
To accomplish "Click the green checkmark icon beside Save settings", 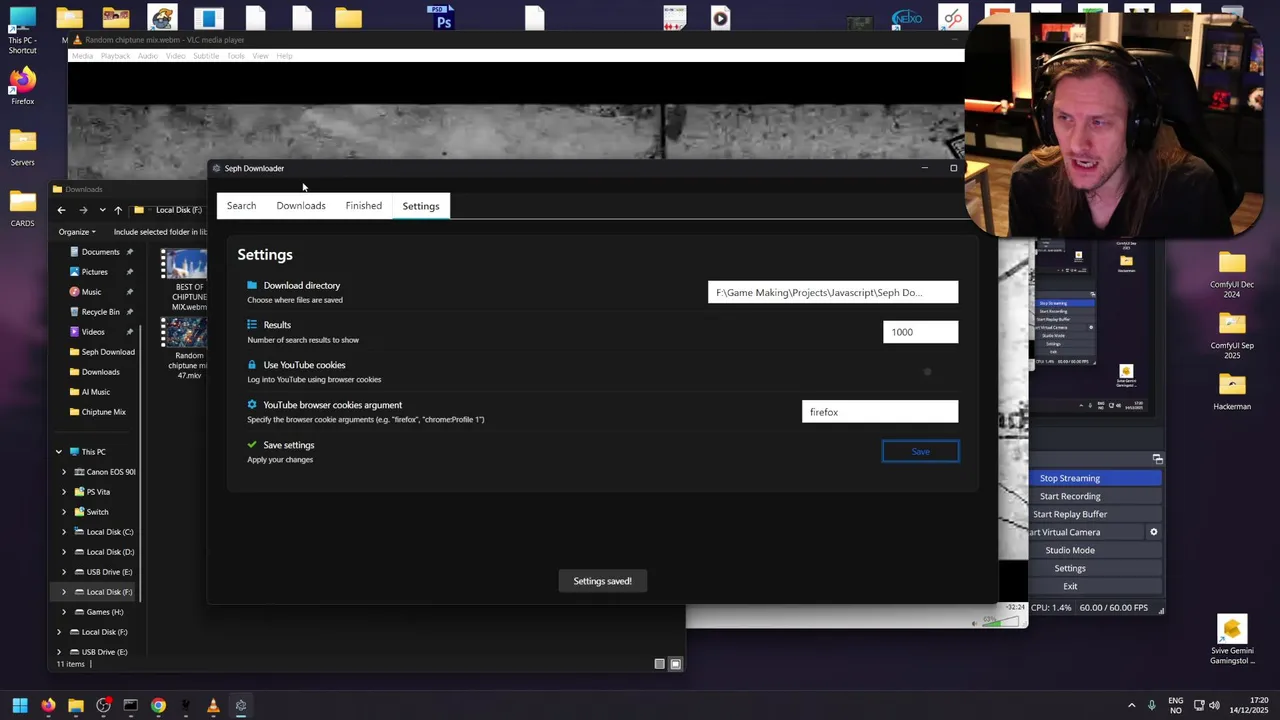I will tap(252, 445).
